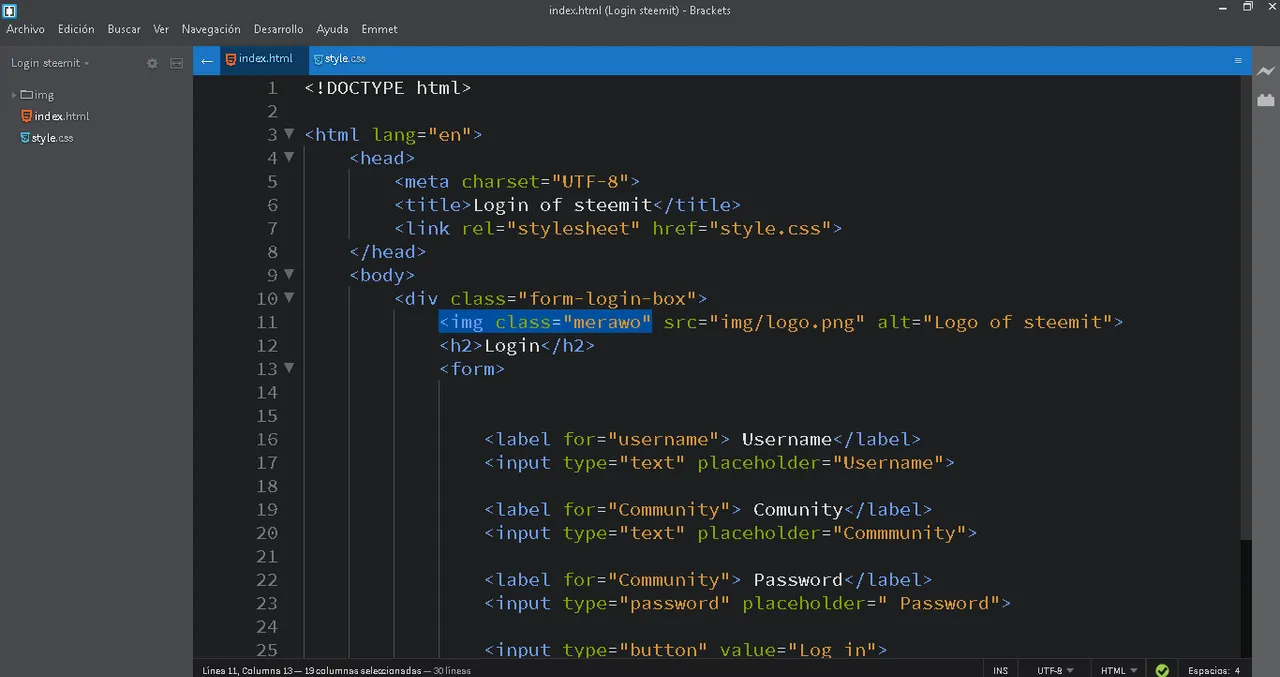Screen dimensions: 1280x677
Task: Expand the img folder arrow
Action: (x=14, y=95)
